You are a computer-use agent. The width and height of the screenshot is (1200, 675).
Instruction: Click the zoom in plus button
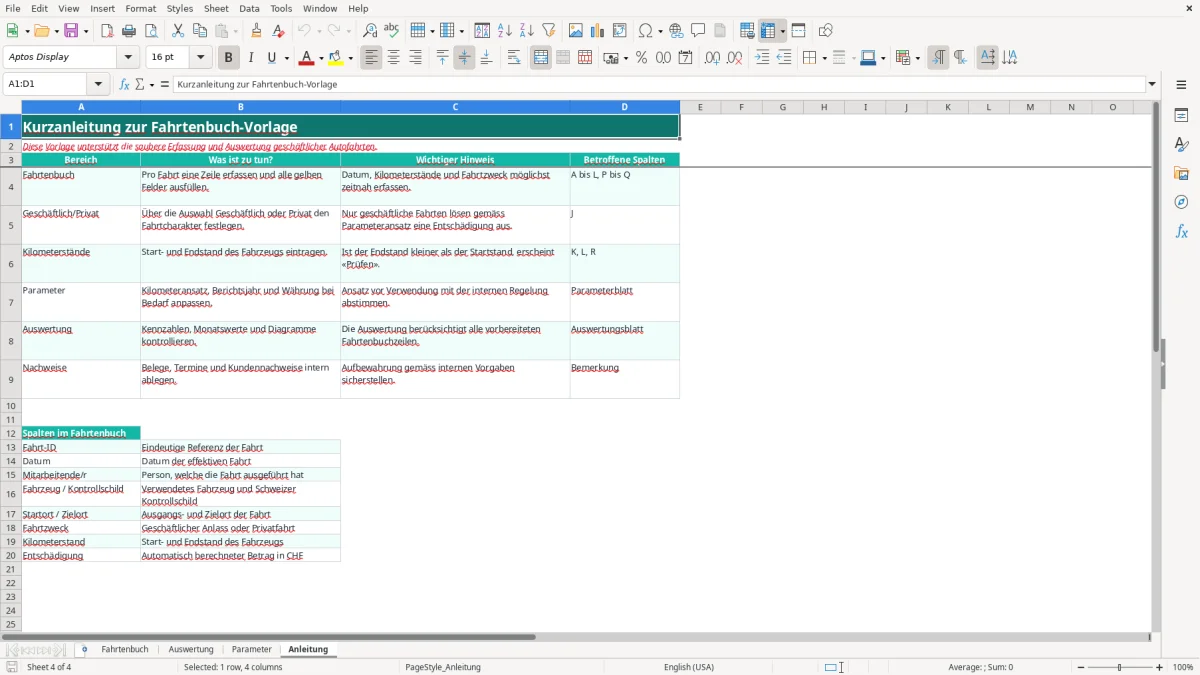pos(1160,667)
